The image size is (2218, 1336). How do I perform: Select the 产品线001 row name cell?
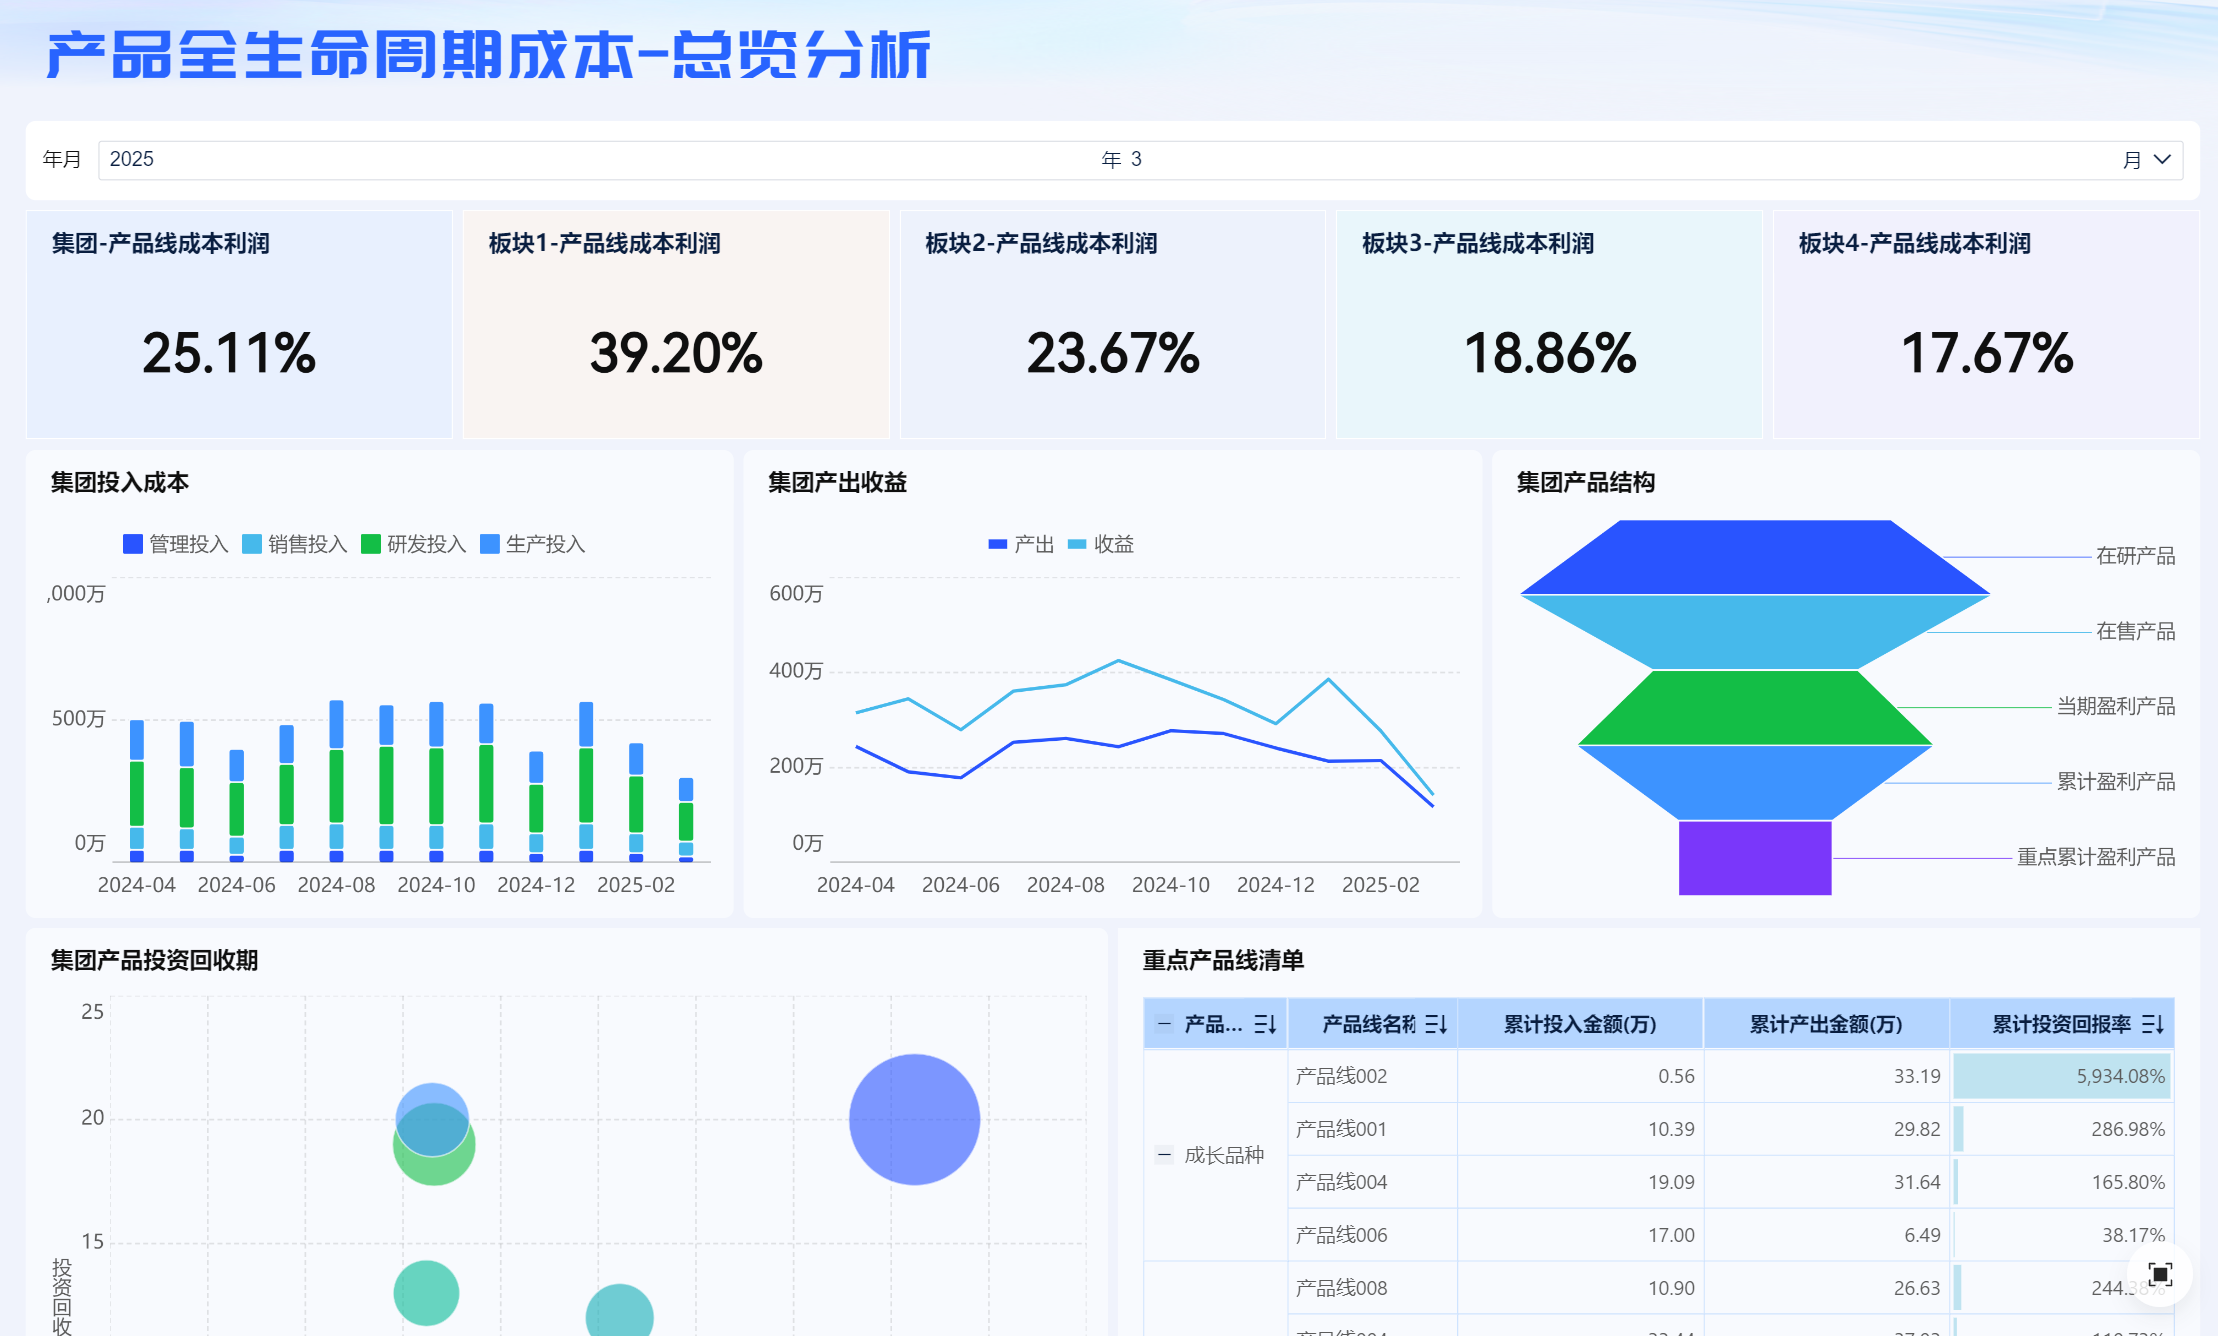tap(1372, 1129)
